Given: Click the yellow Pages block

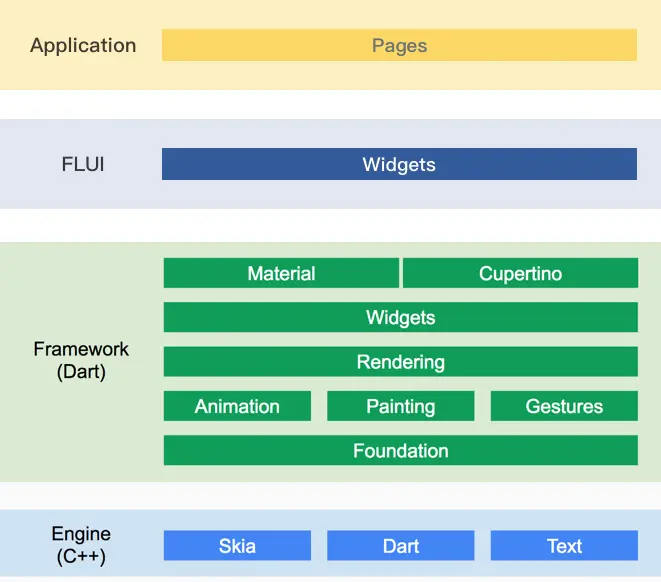Looking at the screenshot, I should click(399, 45).
